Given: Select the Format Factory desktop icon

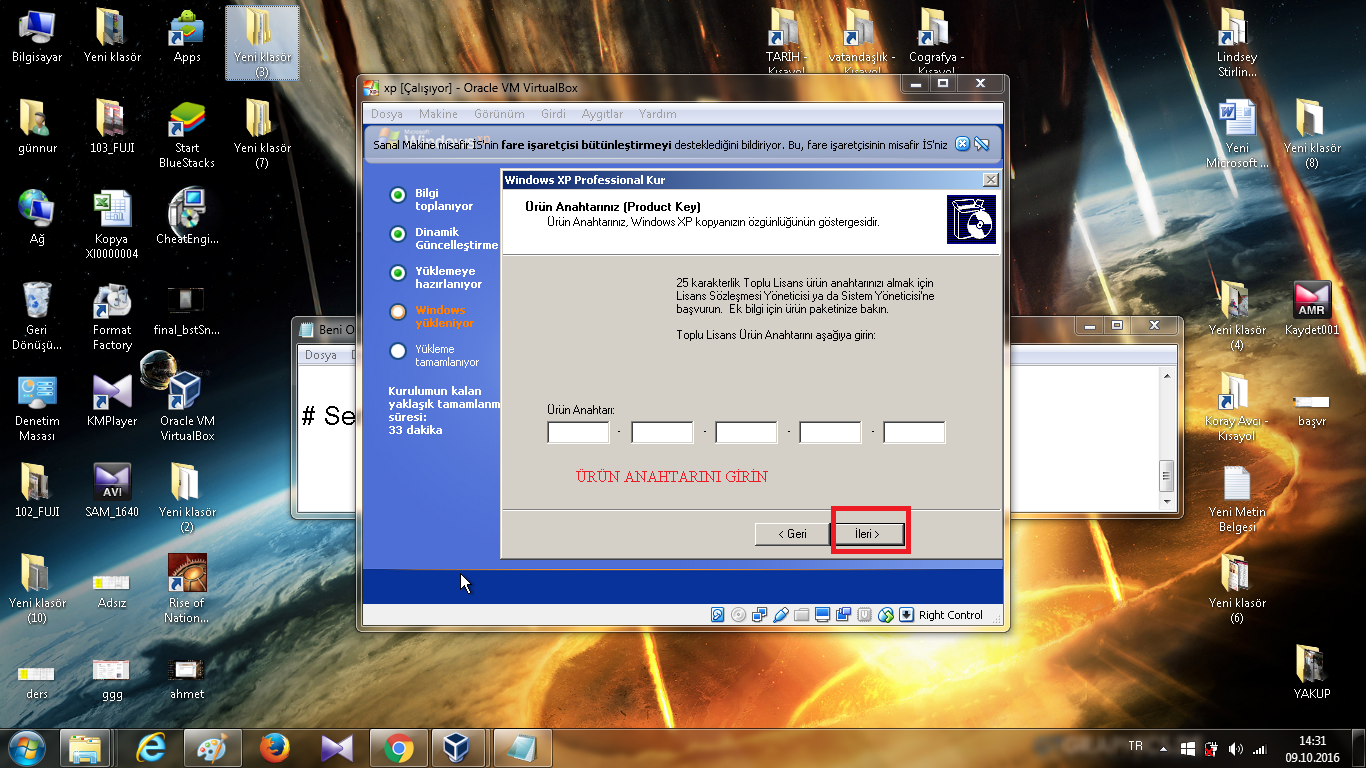Looking at the screenshot, I should [112, 317].
